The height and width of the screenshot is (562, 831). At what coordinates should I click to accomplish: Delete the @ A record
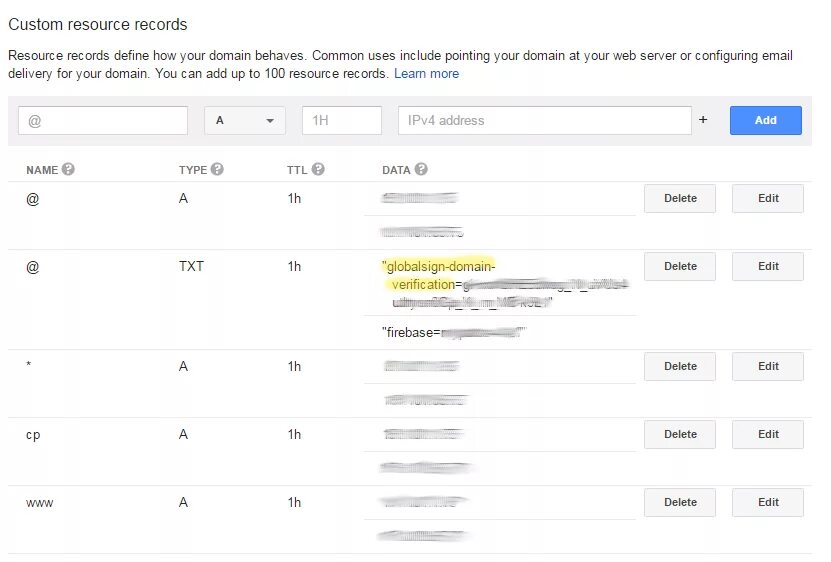[680, 198]
